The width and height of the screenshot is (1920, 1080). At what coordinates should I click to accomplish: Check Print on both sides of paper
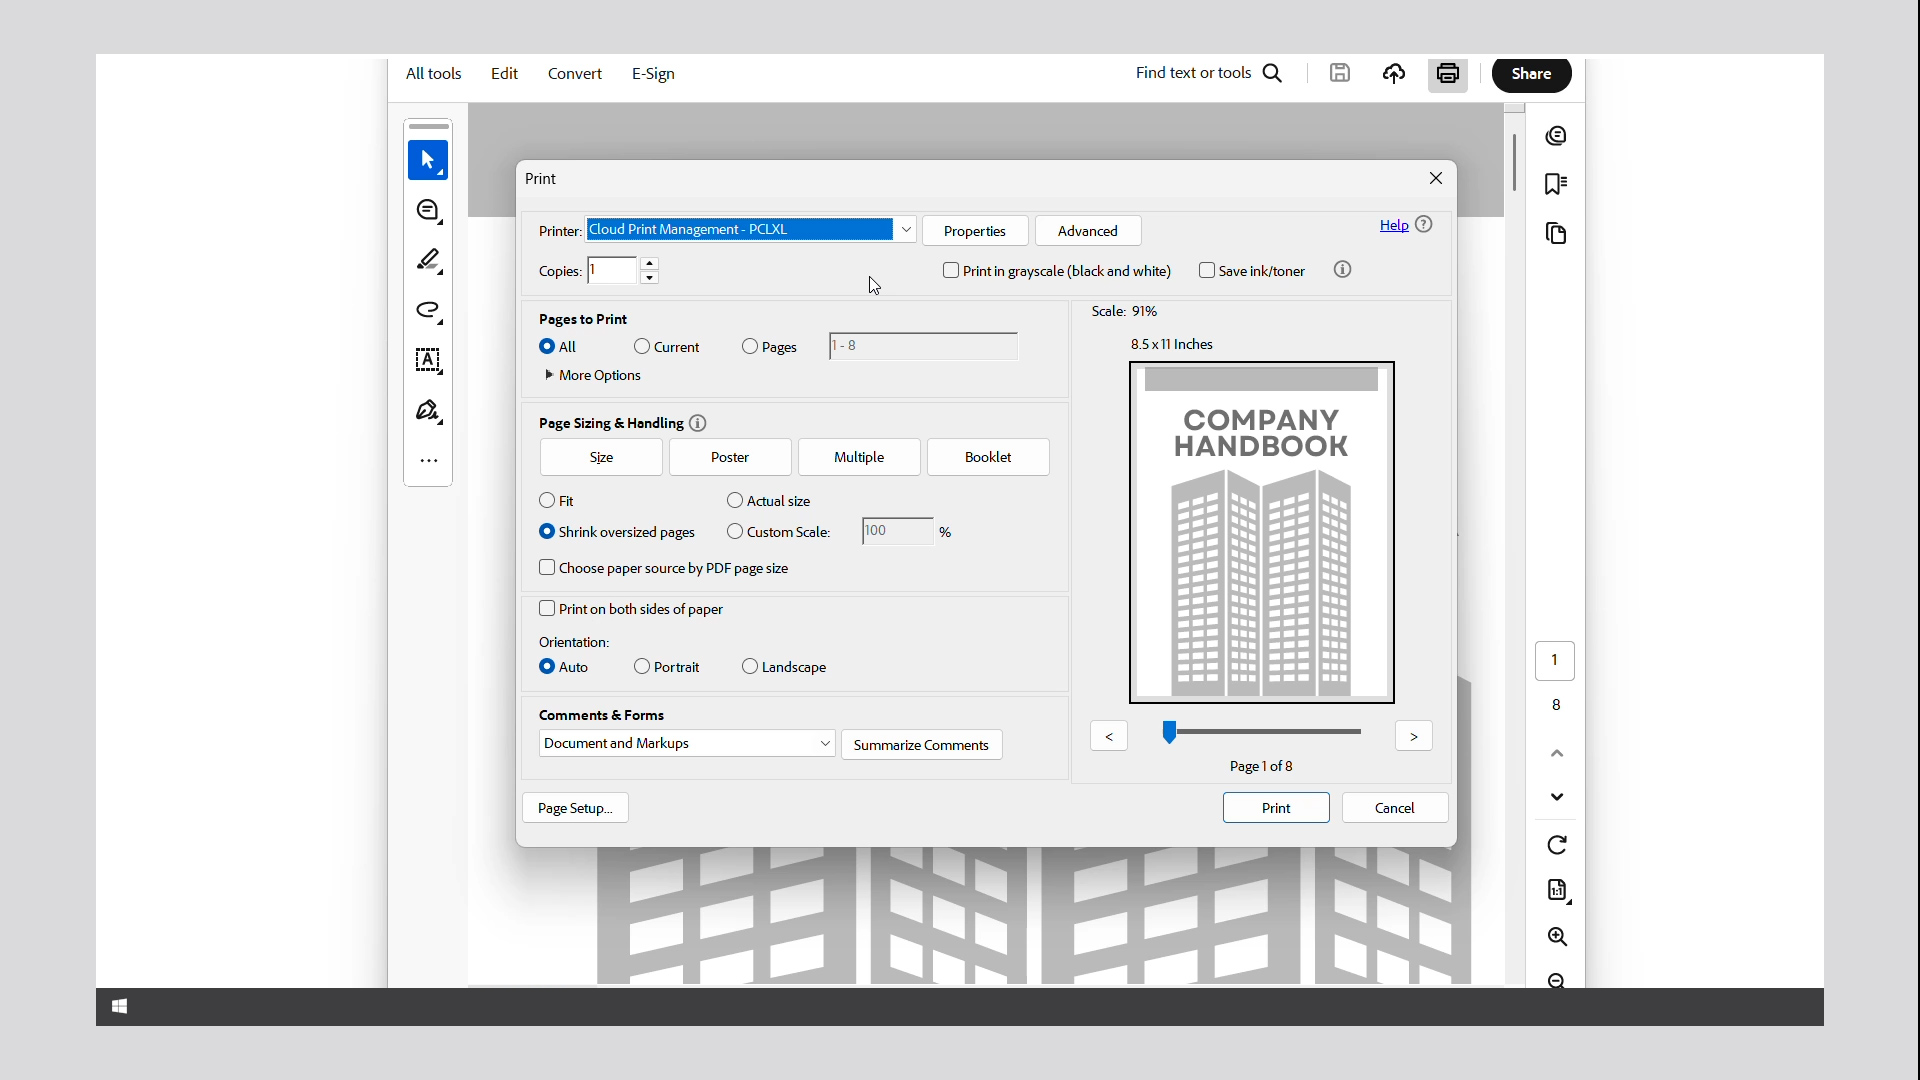point(547,609)
